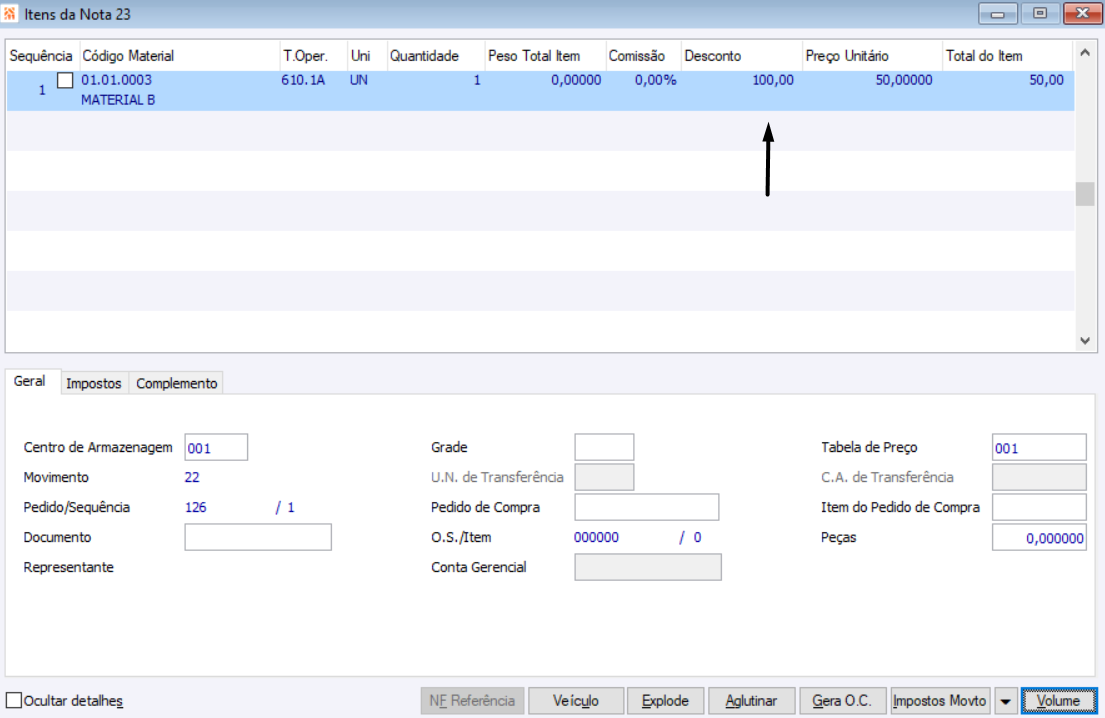Click the U.N. de Transferência field
This screenshot has height=718, width=1105.
[x=604, y=478]
